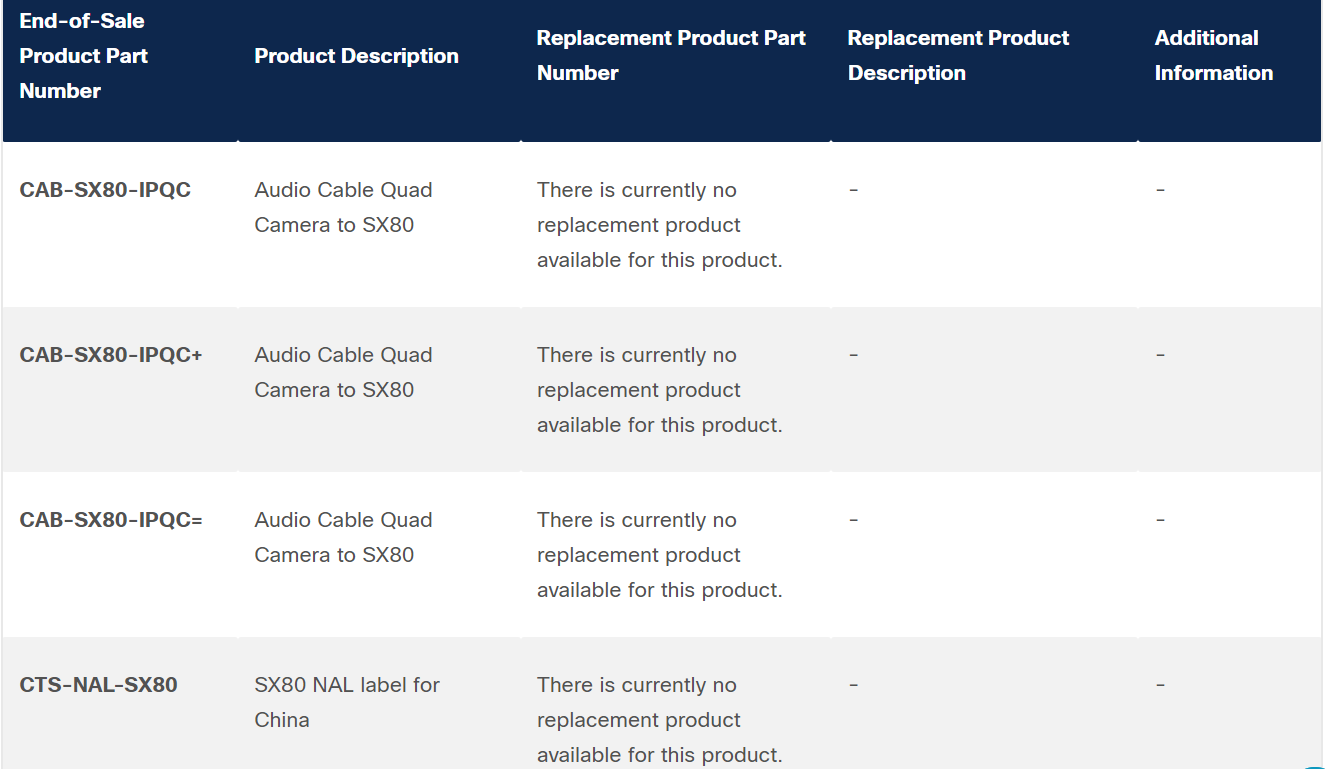The height and width of the screenshot is (769, 1325).
Task: Click the CAB-SX80-IPQC= part number
Action: [x=111, y=520]
